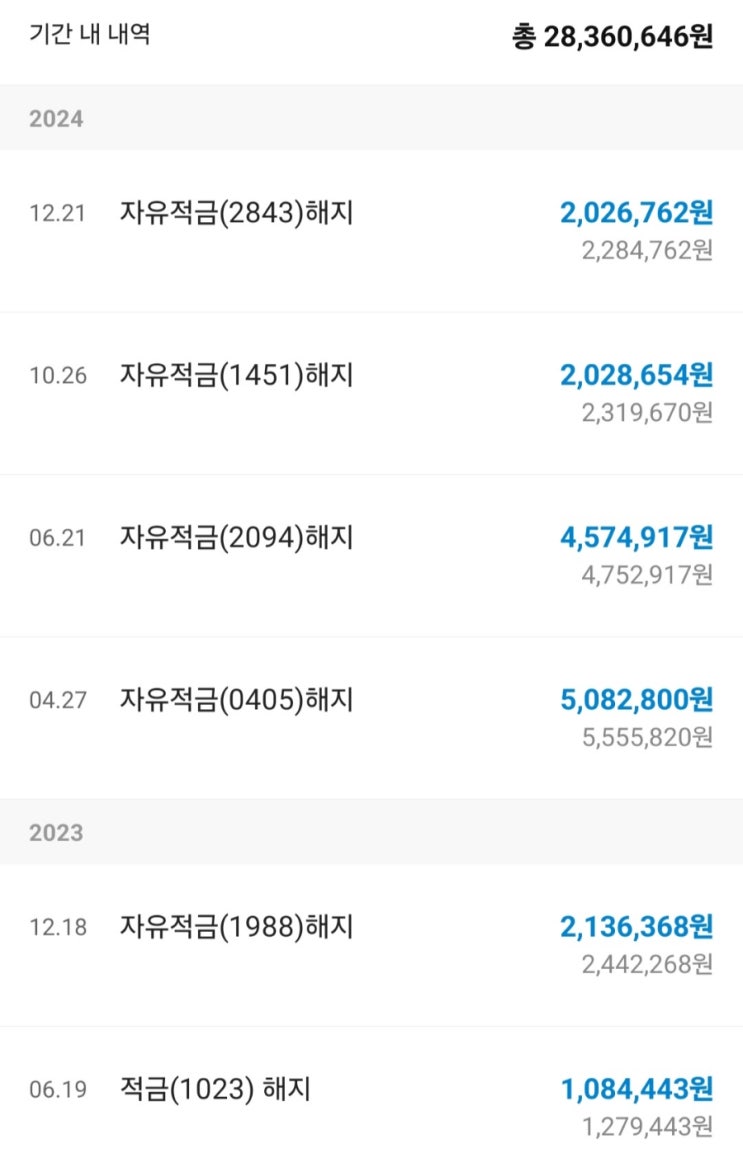The height and width of the screenshot is (1163, 743).
Task: Open the 자유적금(0405)해지 transaction
Action: coord(372,718)
